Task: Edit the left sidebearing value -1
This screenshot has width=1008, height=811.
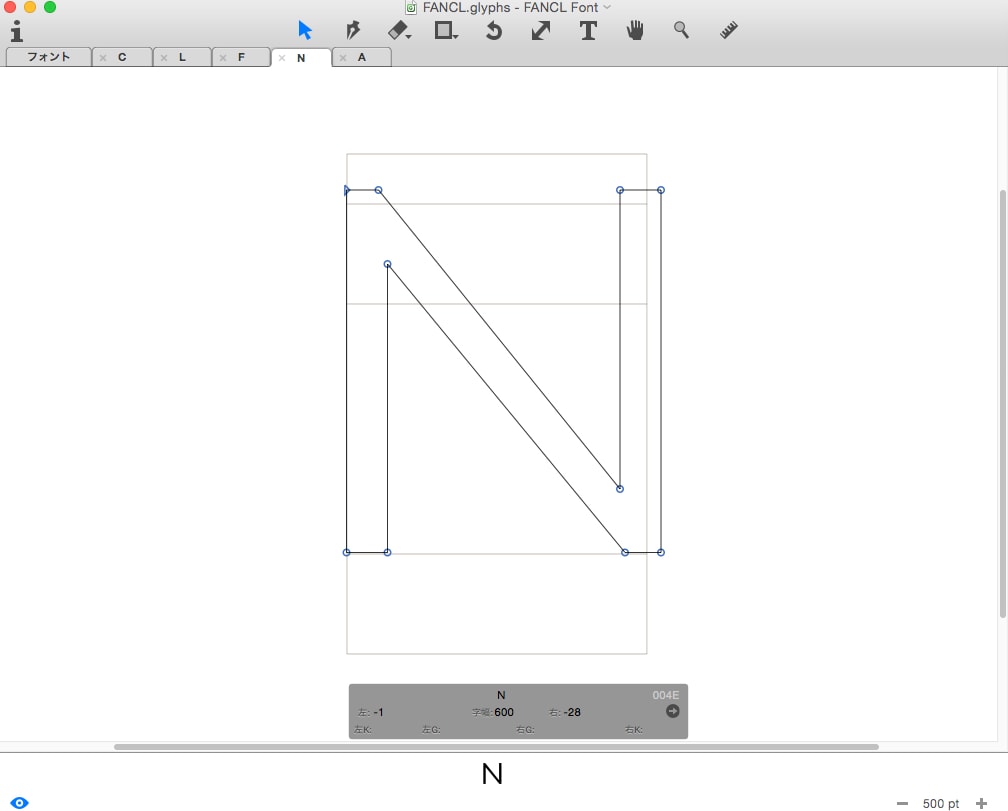Action: coord(378,712)
